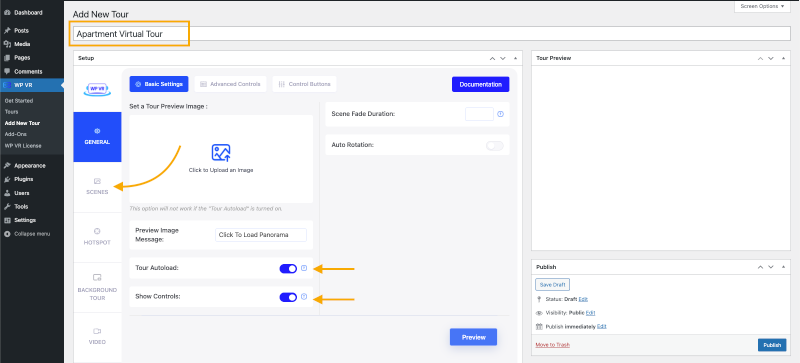Toggle the Tour Autoload switch
This screenshot has height=363, width=800.
pyautogui.click(x=288, y=269)
